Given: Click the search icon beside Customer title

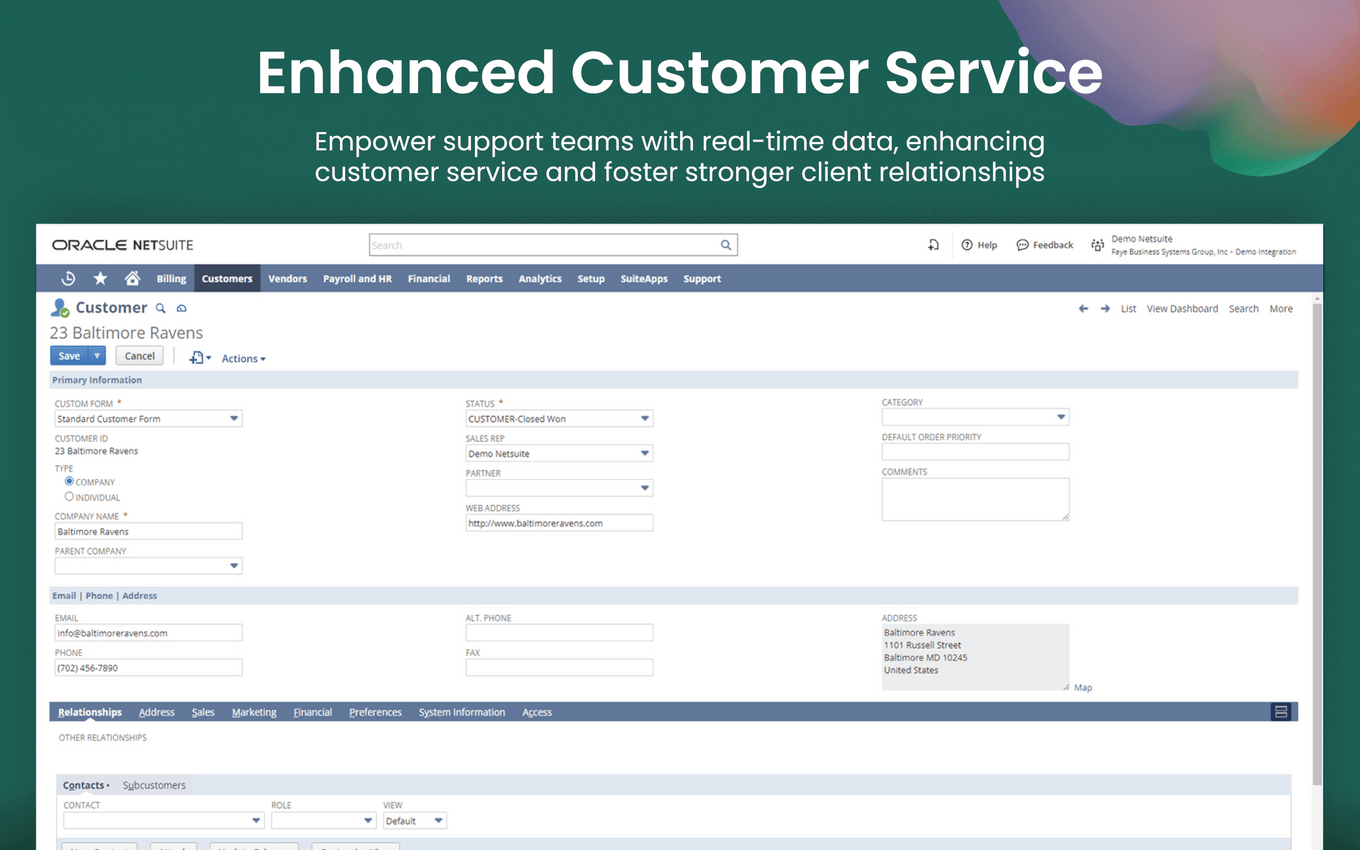Looking at the screenshot, I should pyautogui.click(x=160, y=308).
